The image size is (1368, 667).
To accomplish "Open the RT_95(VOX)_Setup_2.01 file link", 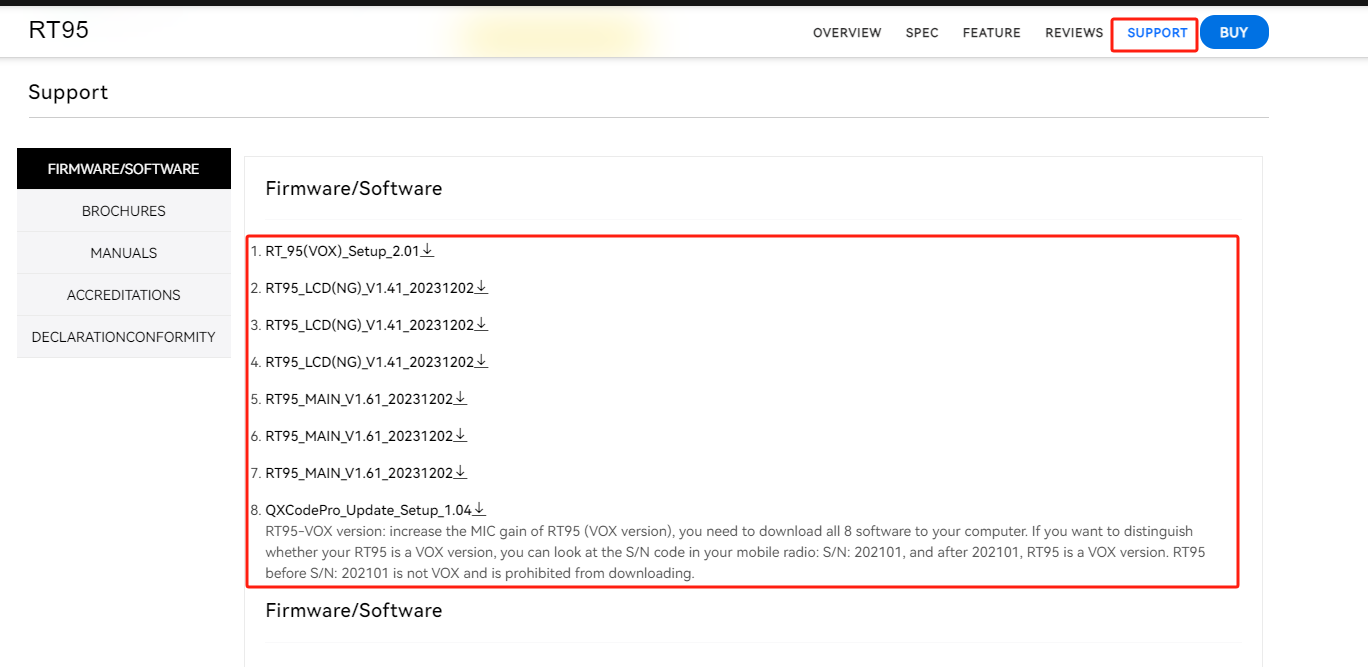I will pos(342,252).
